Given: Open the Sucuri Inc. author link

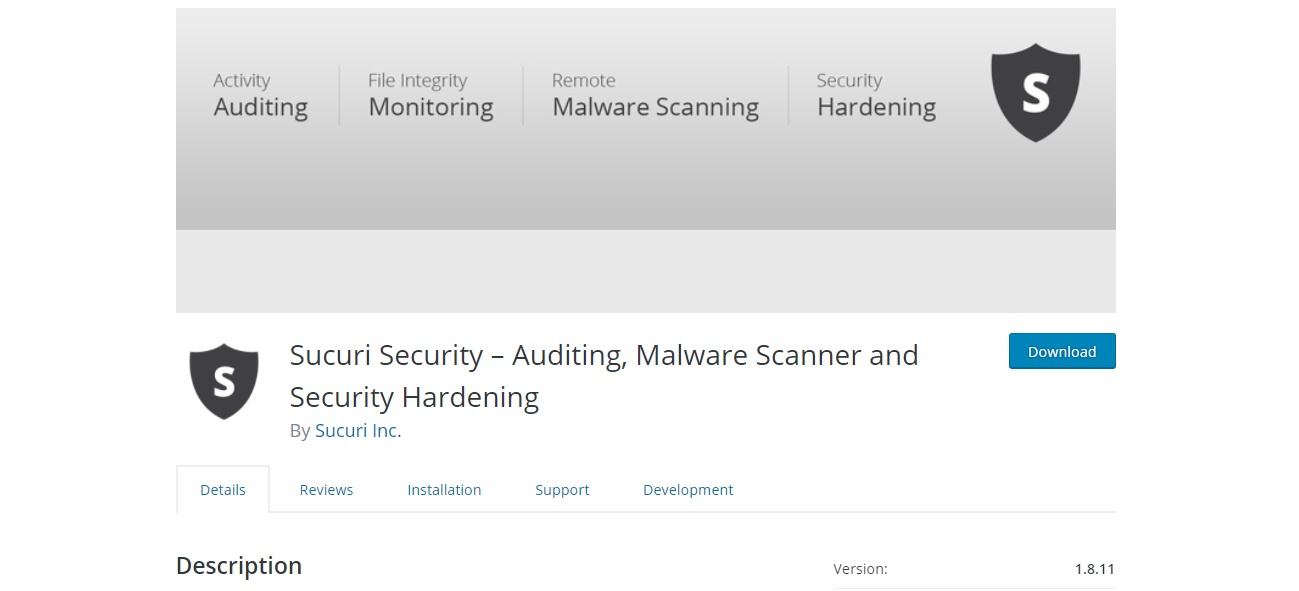Looking at the screenshot, I should click(x=358, y=431).
